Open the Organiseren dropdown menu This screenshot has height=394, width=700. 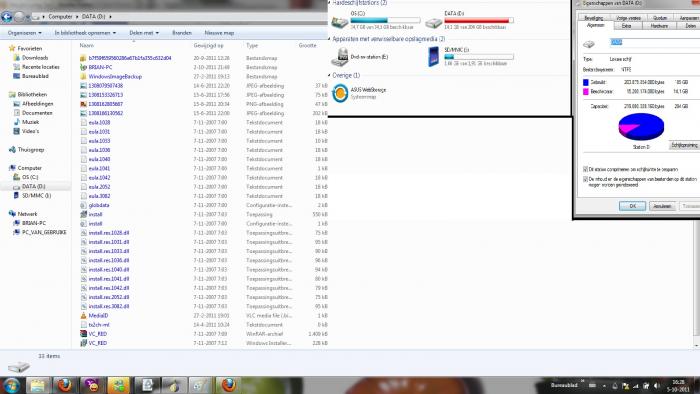tap(24, 33)
